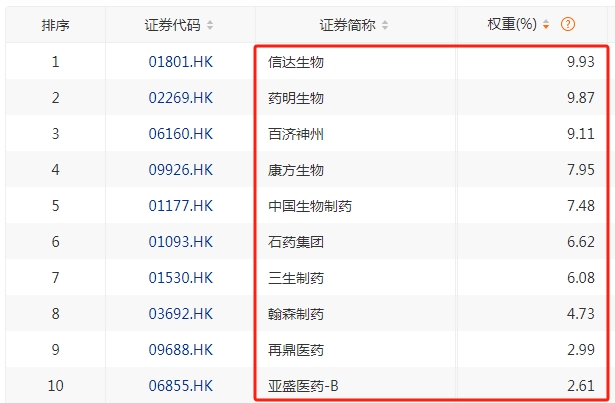Open stock code 03692.HK
Image resolution: width=615 pixels, height=403 pixels.
180,314
